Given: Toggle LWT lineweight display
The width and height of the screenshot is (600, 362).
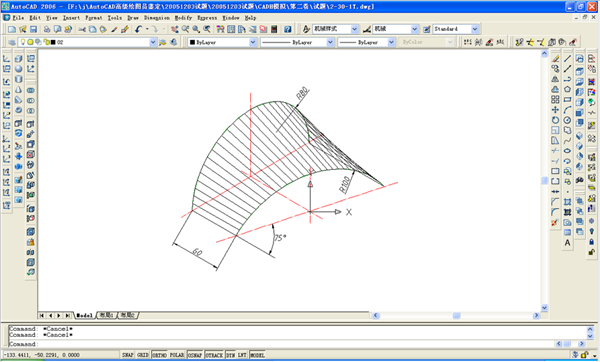Looking at the screenshot, I should (242, 355).
